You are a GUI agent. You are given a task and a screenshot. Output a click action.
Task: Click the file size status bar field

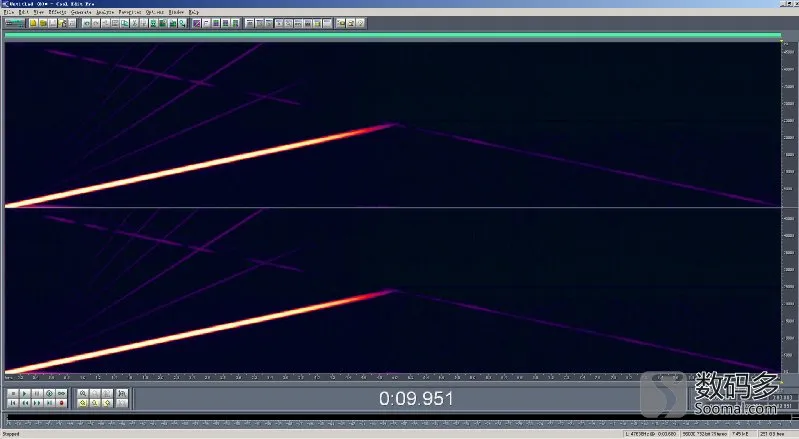coord(743,434)
